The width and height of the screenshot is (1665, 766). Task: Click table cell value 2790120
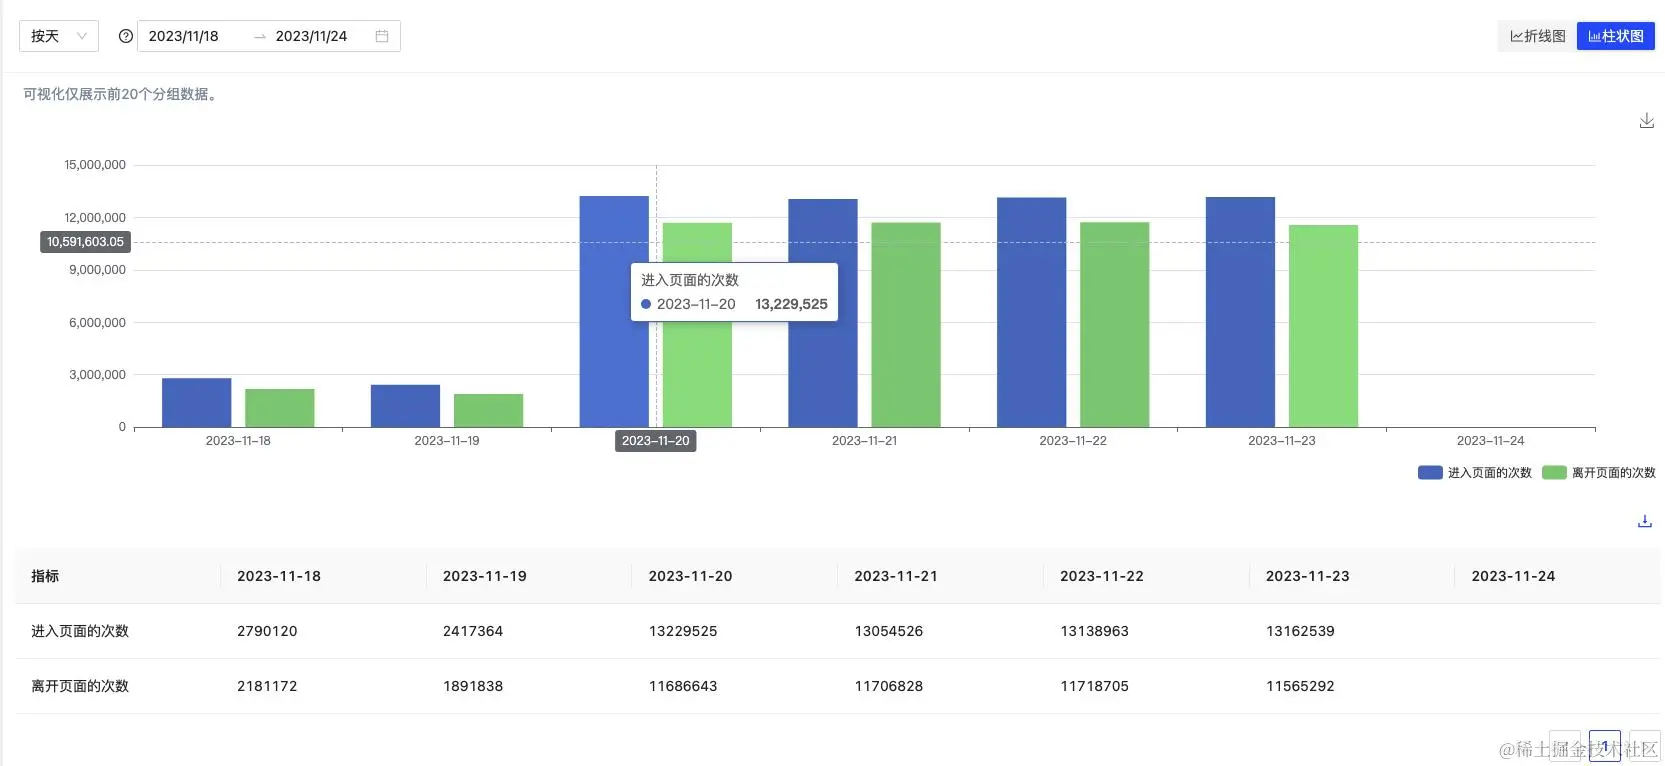click(x=267, y=631)
